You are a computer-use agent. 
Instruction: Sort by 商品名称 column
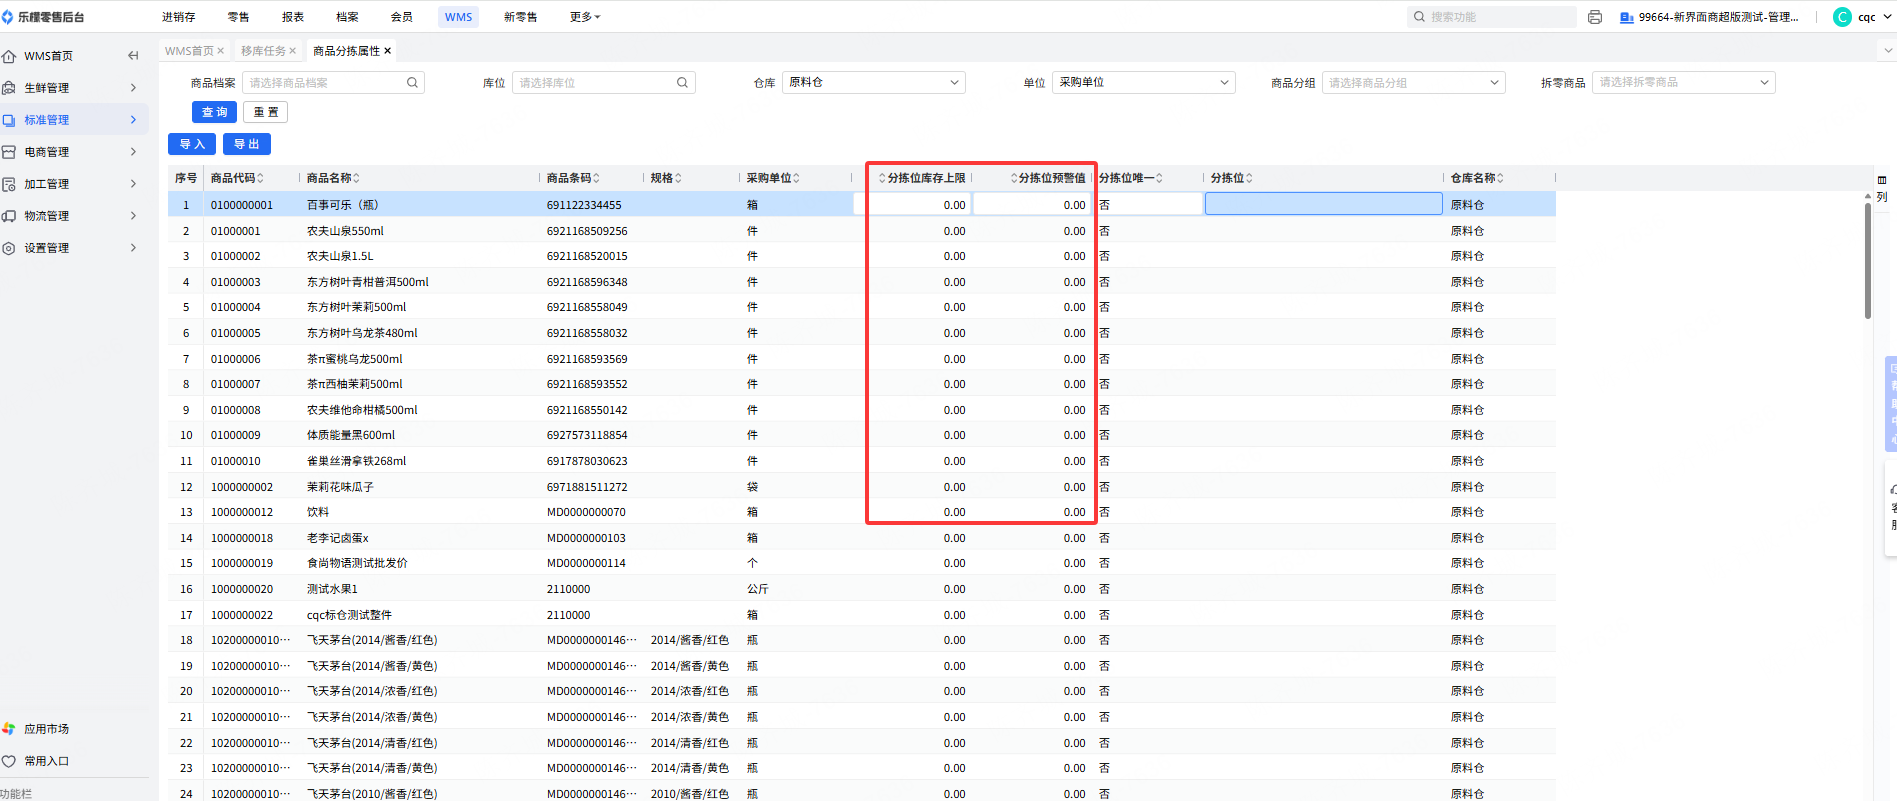(x=356, y=178)
